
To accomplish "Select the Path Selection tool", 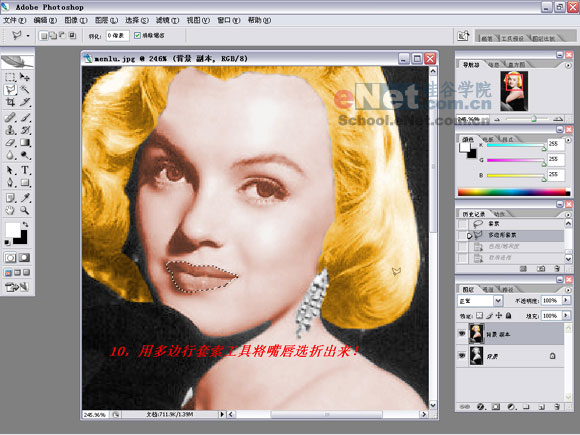I will [10, 170].
